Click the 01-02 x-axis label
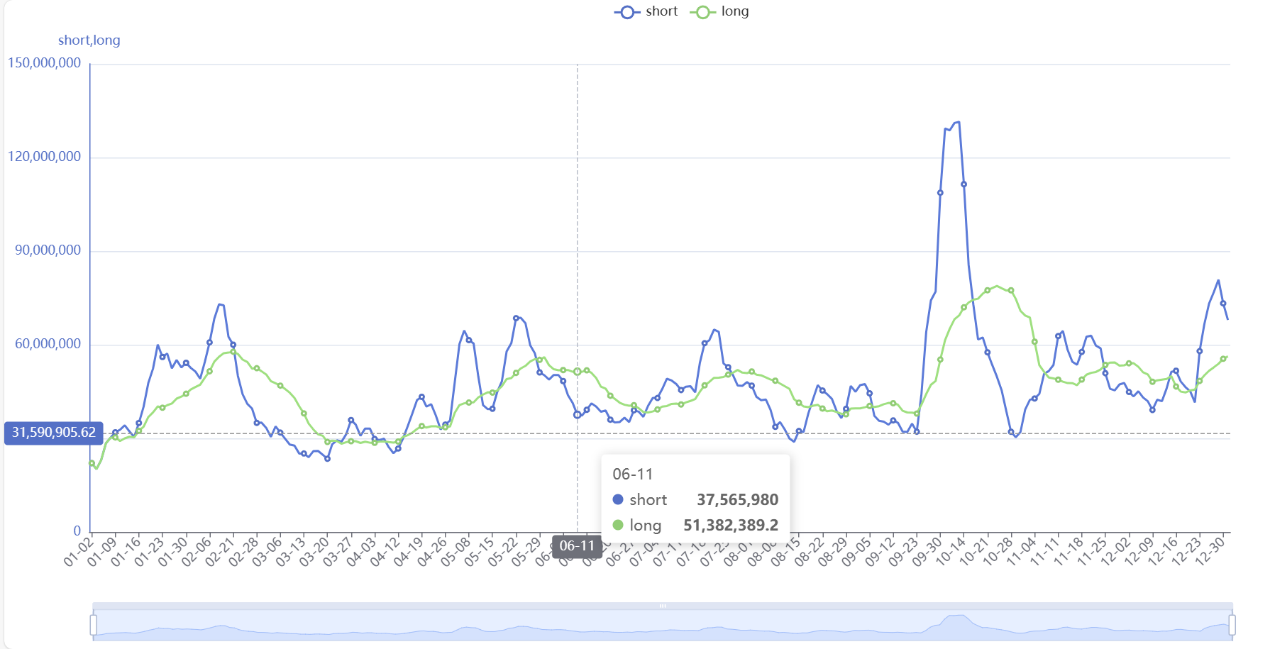Viewport: 1270px width, 649px height. point(78,553)
